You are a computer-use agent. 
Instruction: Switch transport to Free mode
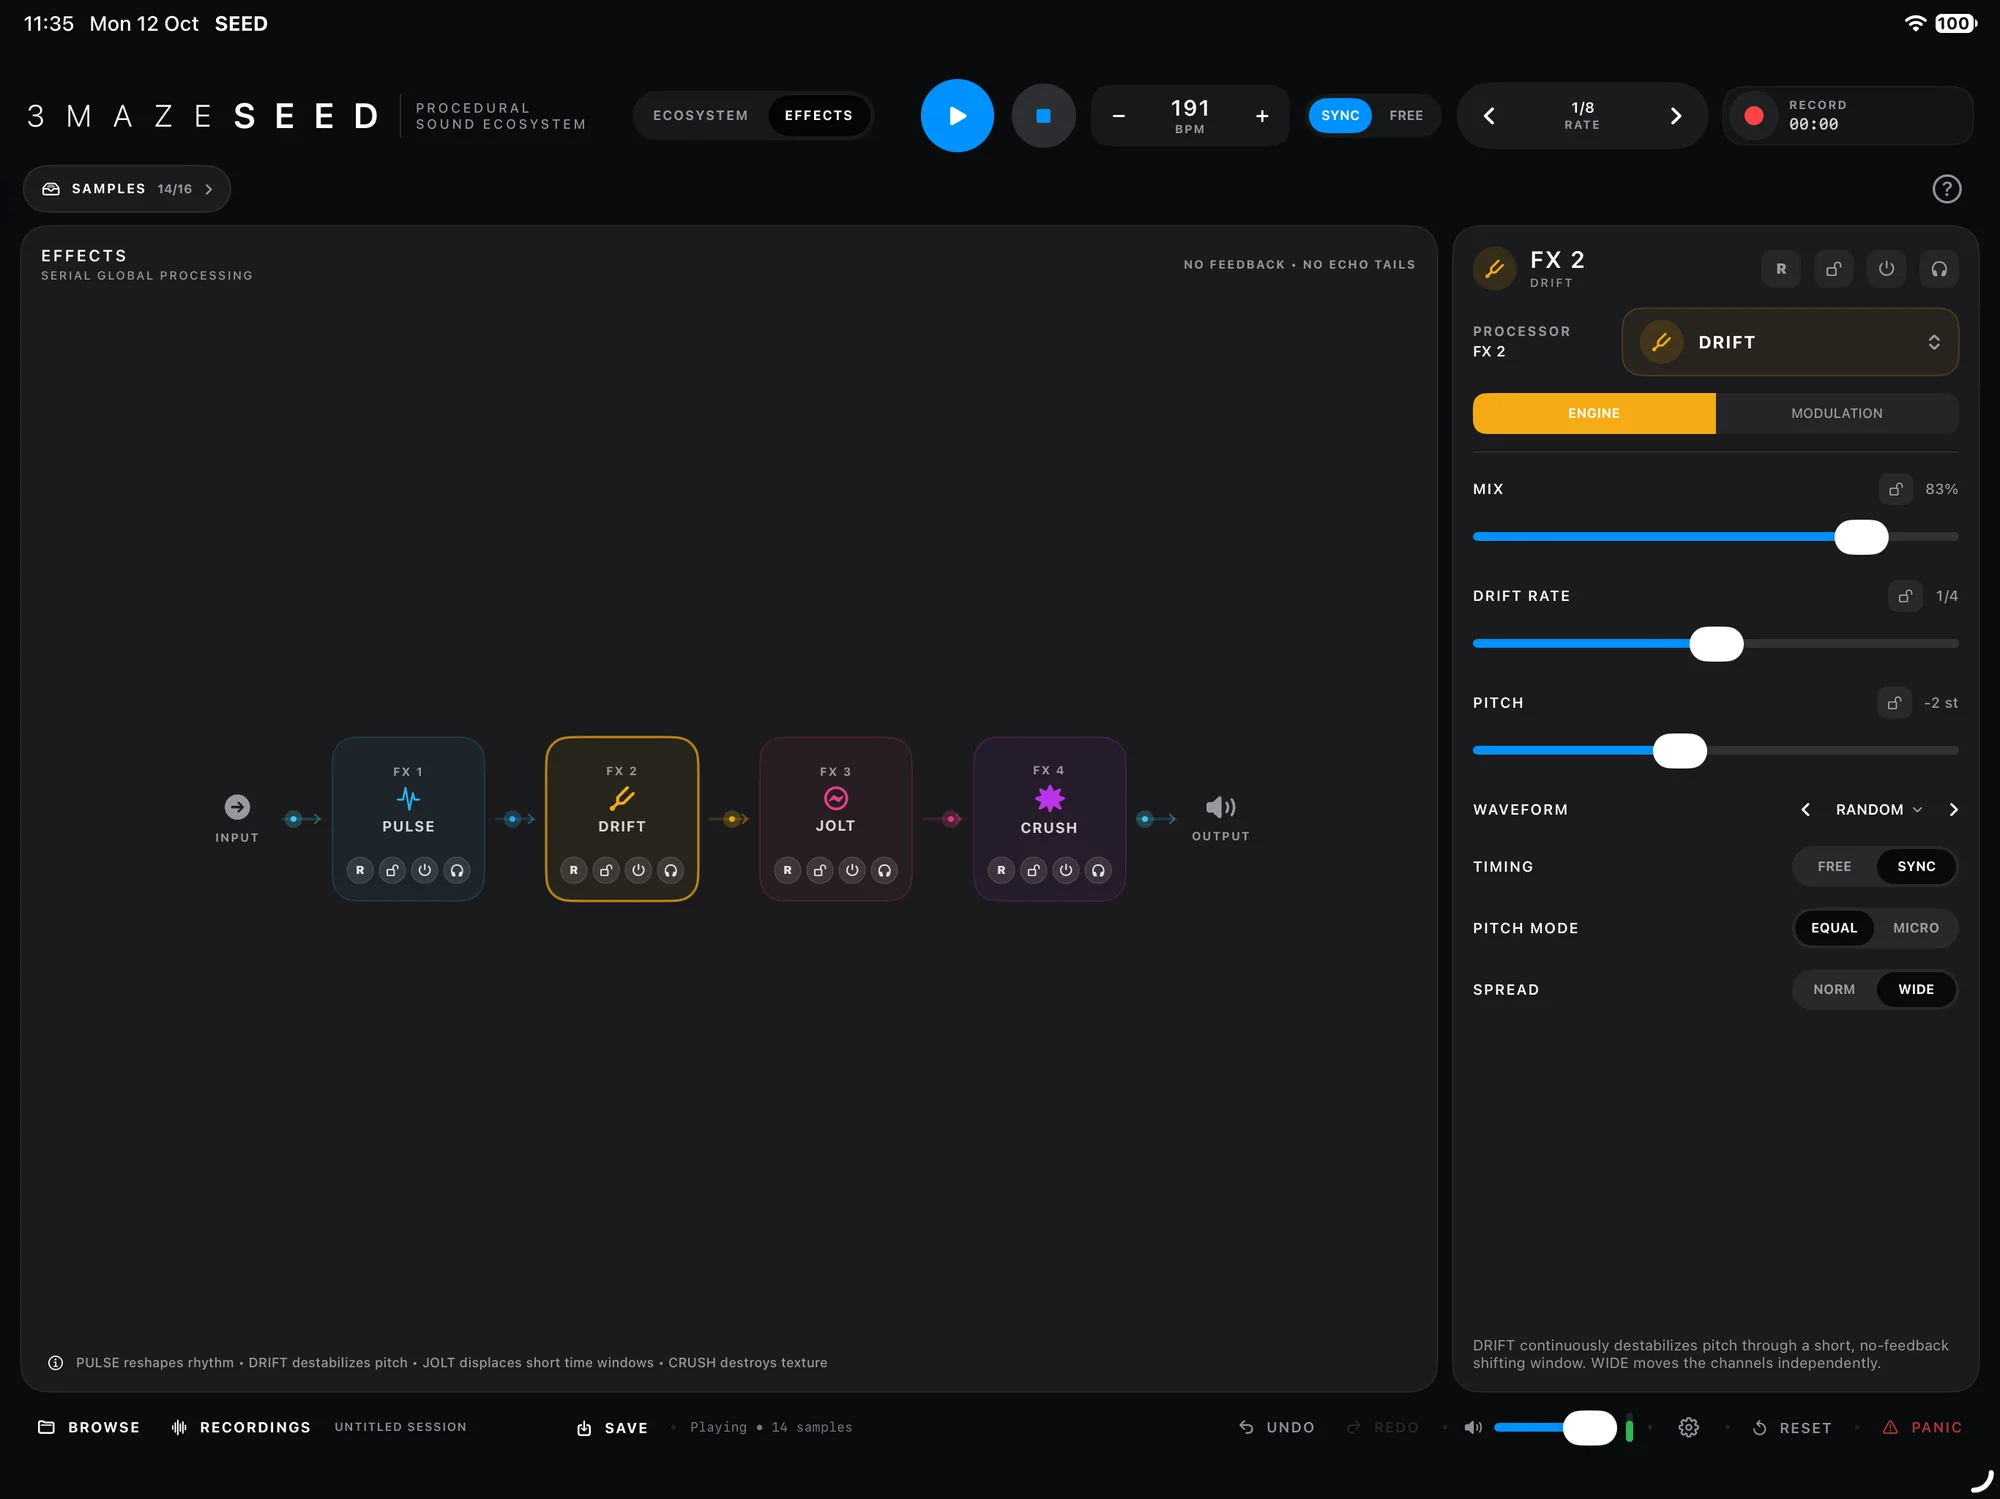pyautogui.click(x=1405, y=116)
